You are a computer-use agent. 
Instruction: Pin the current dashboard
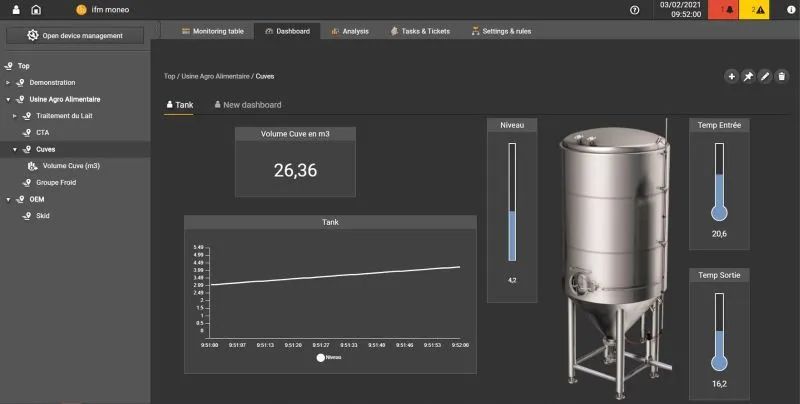(748, 76)
